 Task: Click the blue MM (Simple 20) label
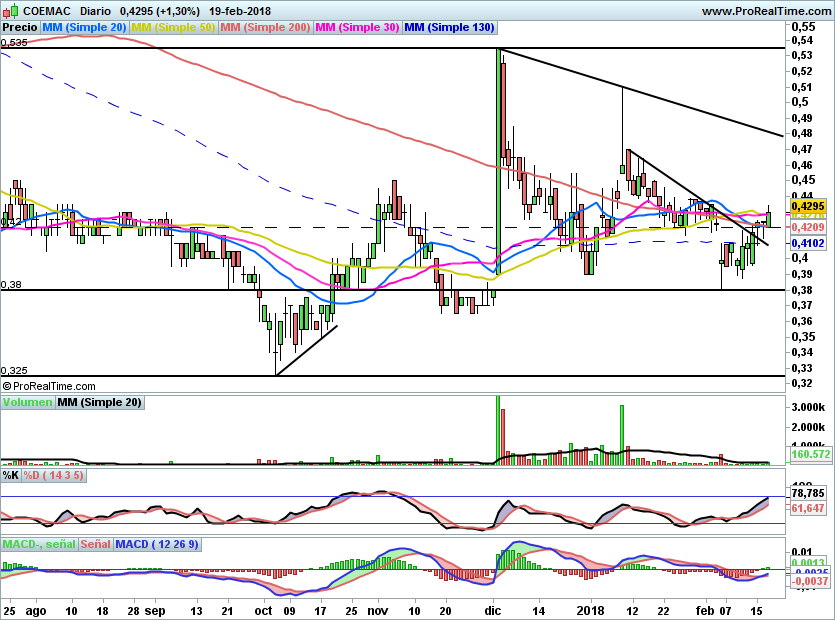84,27
